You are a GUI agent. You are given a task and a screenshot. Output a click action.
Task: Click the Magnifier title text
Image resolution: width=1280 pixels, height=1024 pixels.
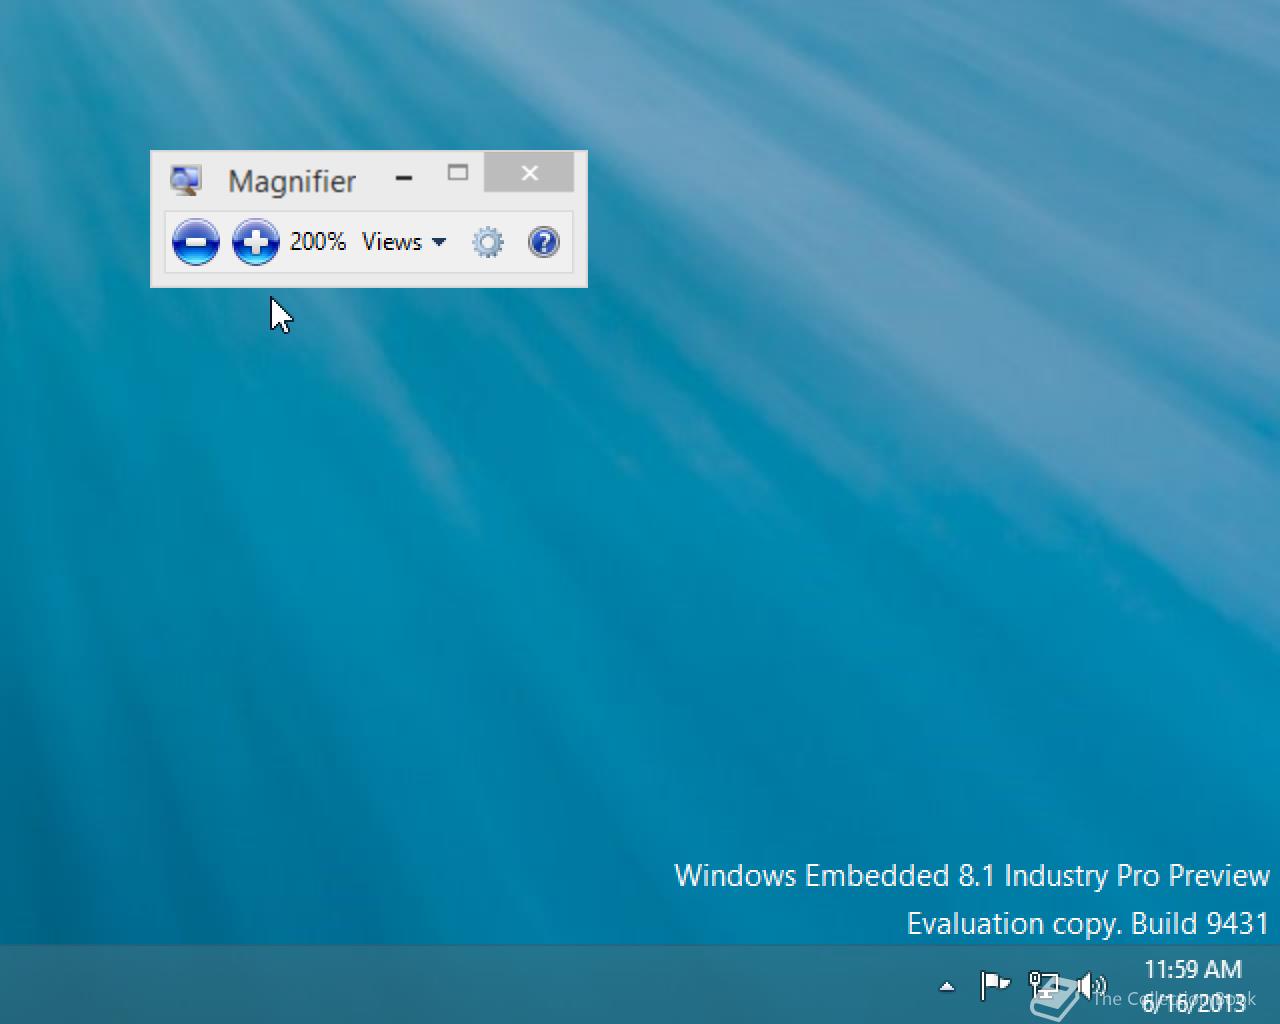tap(292, 181)
